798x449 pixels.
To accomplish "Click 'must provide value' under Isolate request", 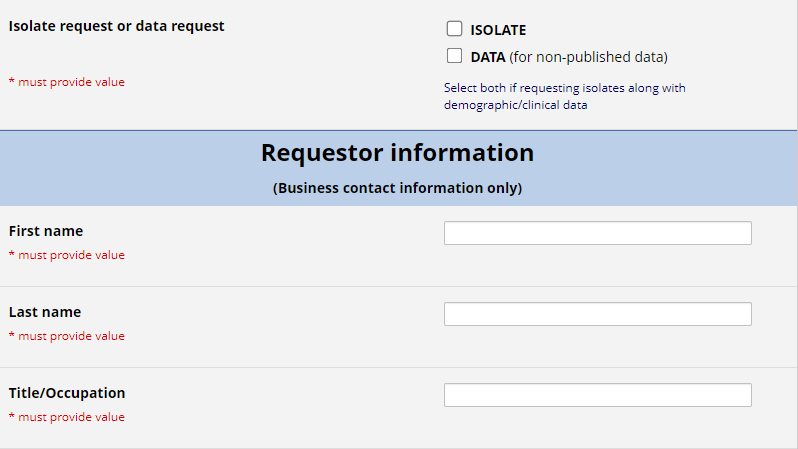I will pos(67,82).
